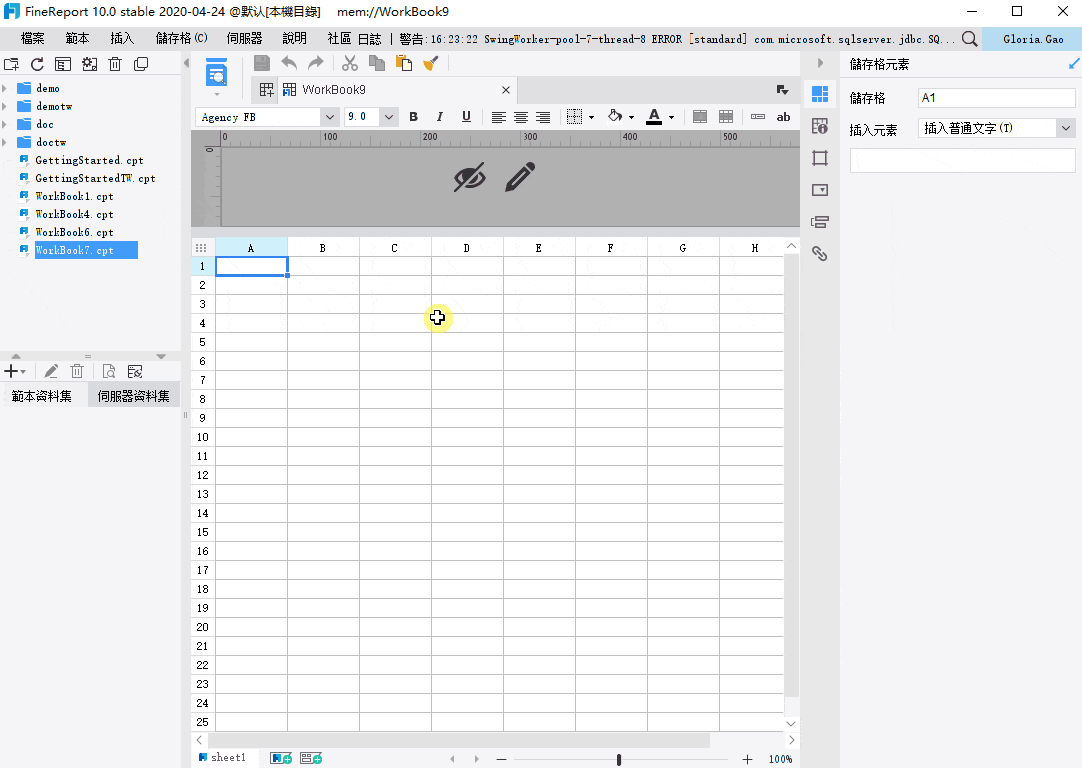This screenshot has width=1082, height=768.
Task: Open the border style dropdown arrow
Action: click(591, 117)
